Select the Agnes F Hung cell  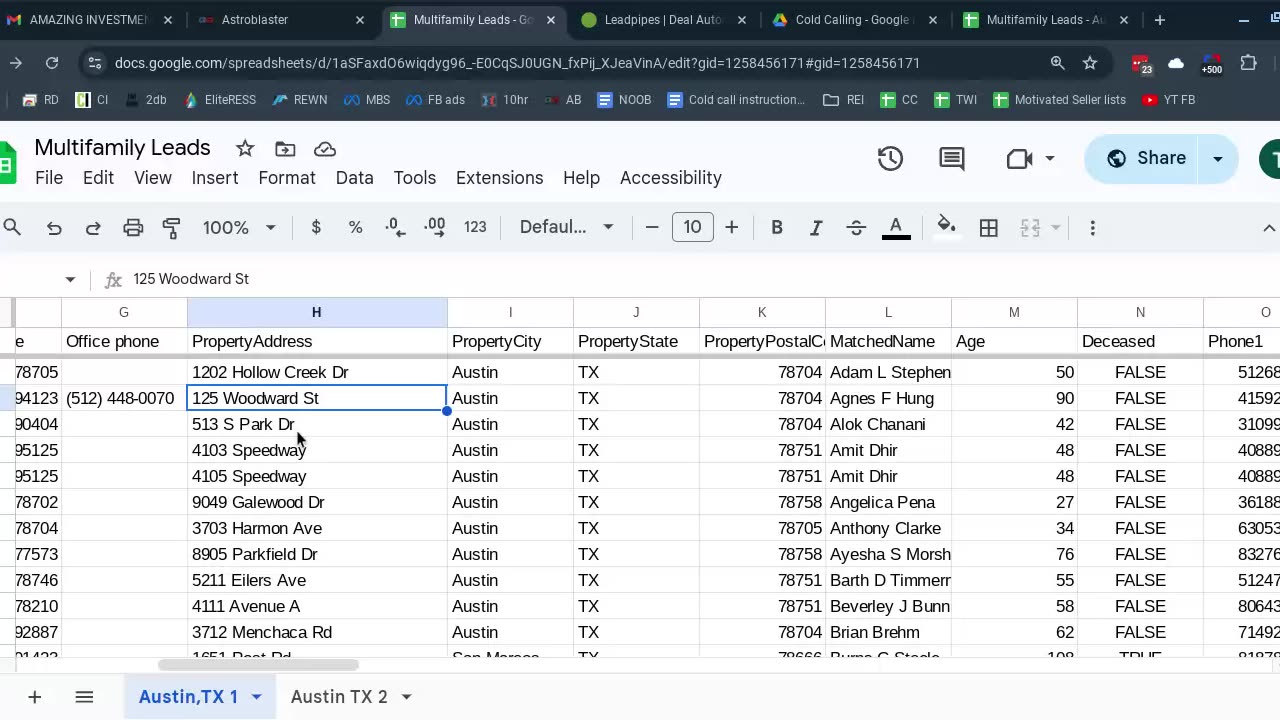888,398
